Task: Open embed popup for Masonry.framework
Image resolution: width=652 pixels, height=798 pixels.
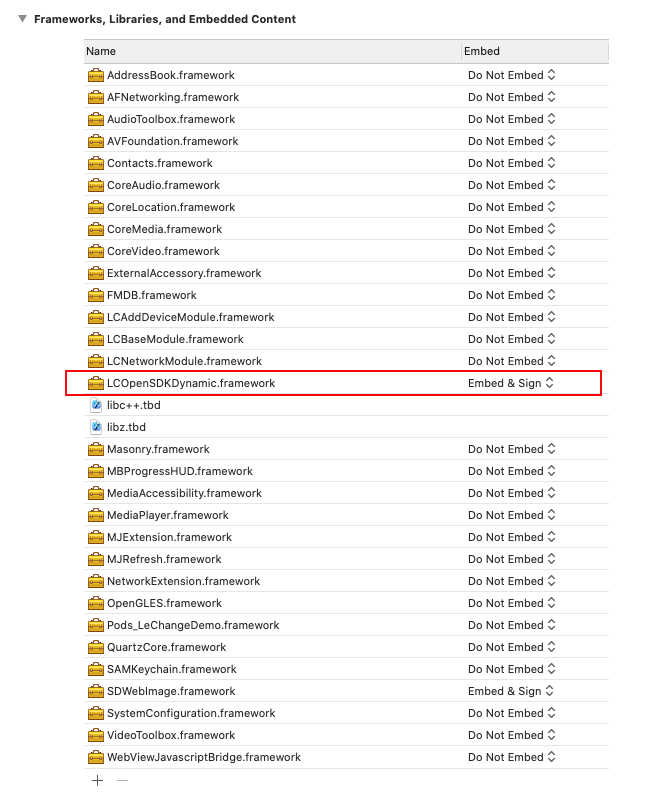Action: (x=512, y=449)
